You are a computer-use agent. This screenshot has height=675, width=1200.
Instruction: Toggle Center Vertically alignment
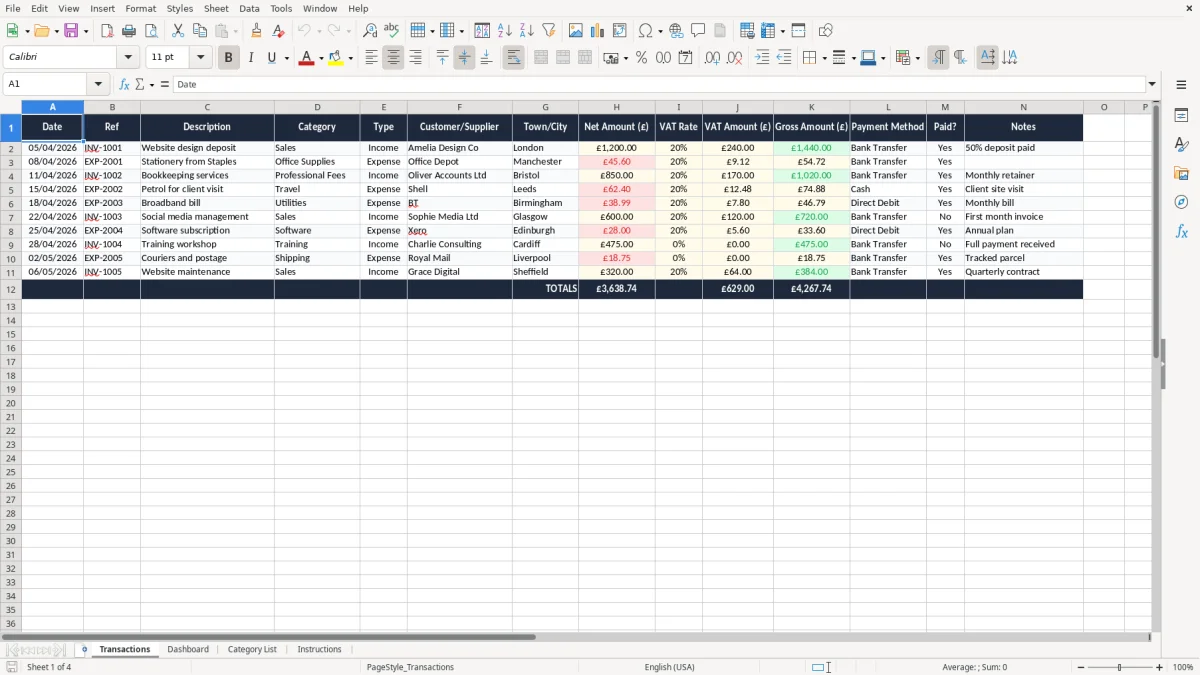click(x=464, y=58)
